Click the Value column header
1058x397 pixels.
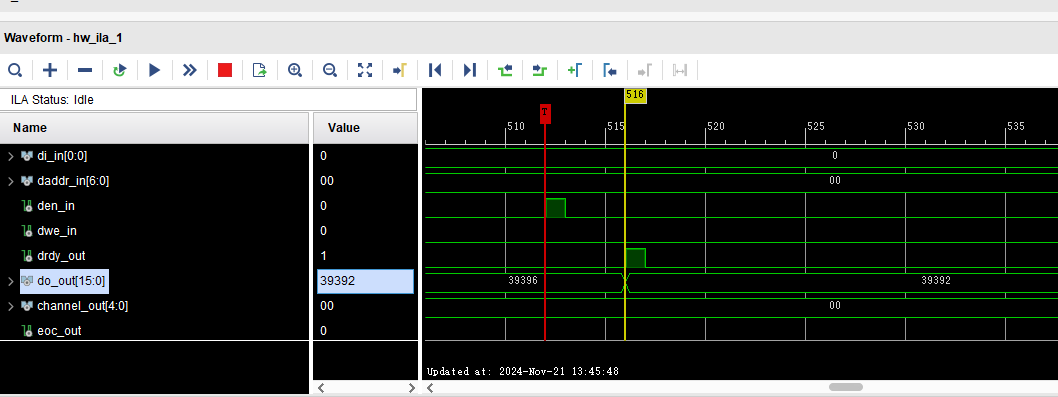365,128
